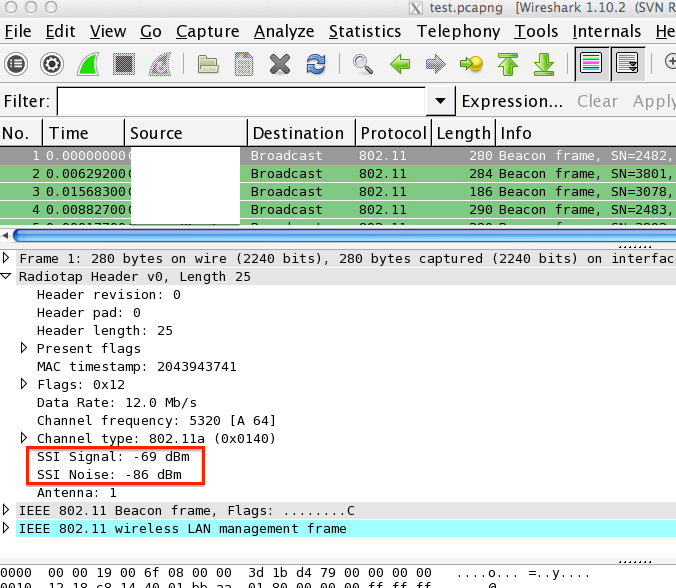
Task: Collapse the Radiotap Header section
Action: 6,276
